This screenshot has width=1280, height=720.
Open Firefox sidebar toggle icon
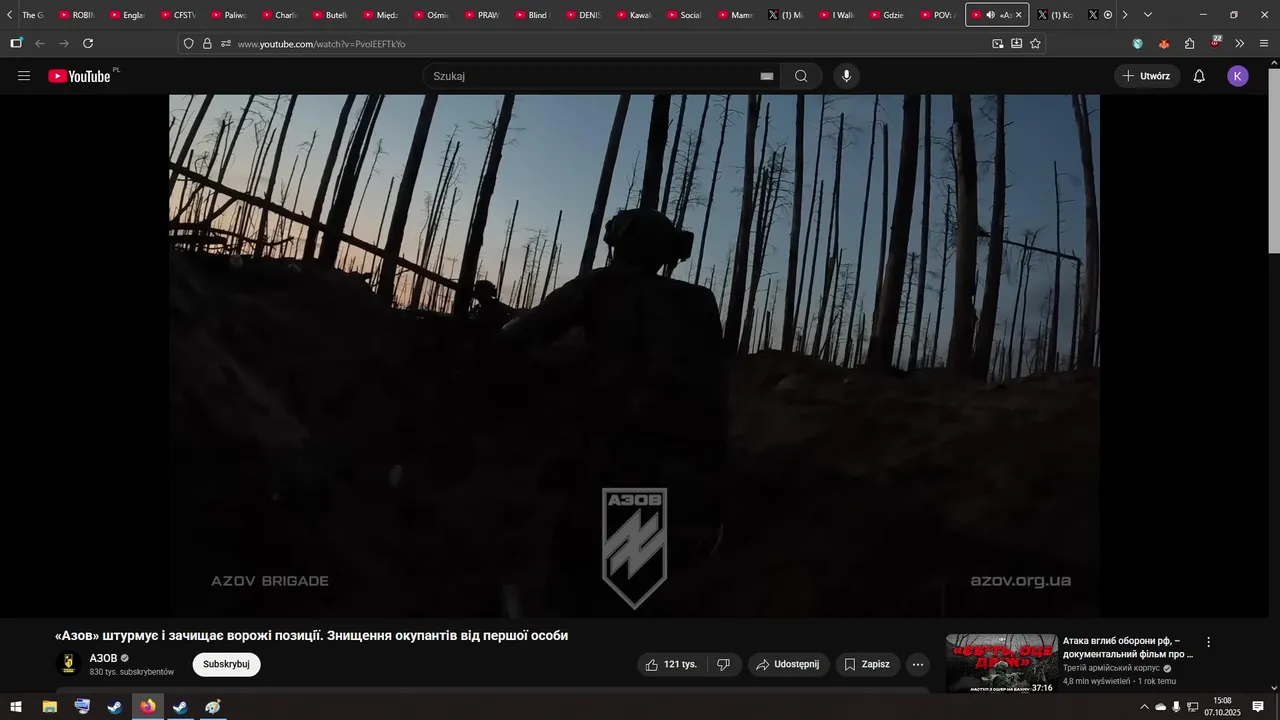(16, 43)
